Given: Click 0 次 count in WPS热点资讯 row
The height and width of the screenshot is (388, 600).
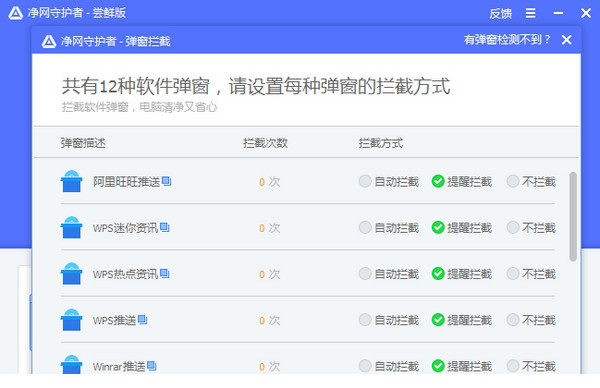Looking at the screenshot, I should (x=269, y=274).
